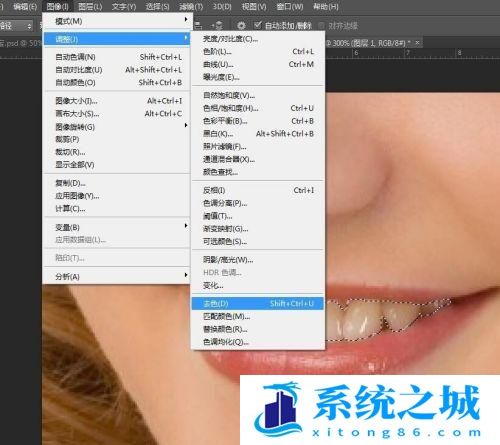Open 色调分离(P)... adjustment
500x445 pixels.
tap(258, 203)
